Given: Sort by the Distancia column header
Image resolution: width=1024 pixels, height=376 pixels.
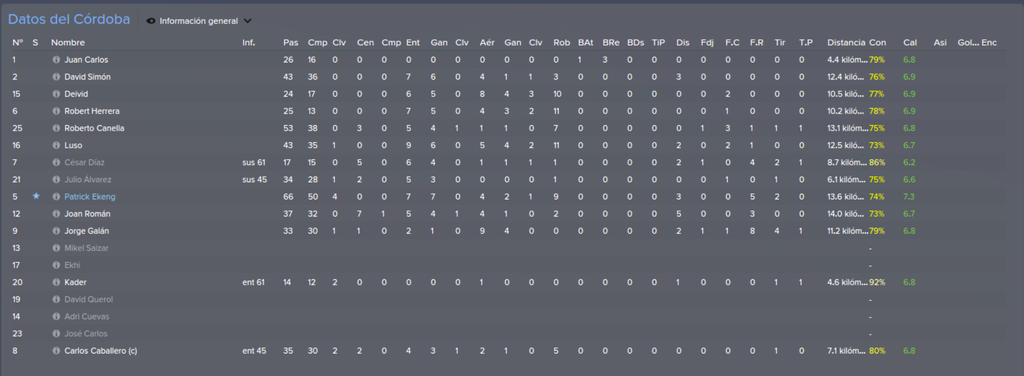Looking at the screenshot, I should coord(846,42).
